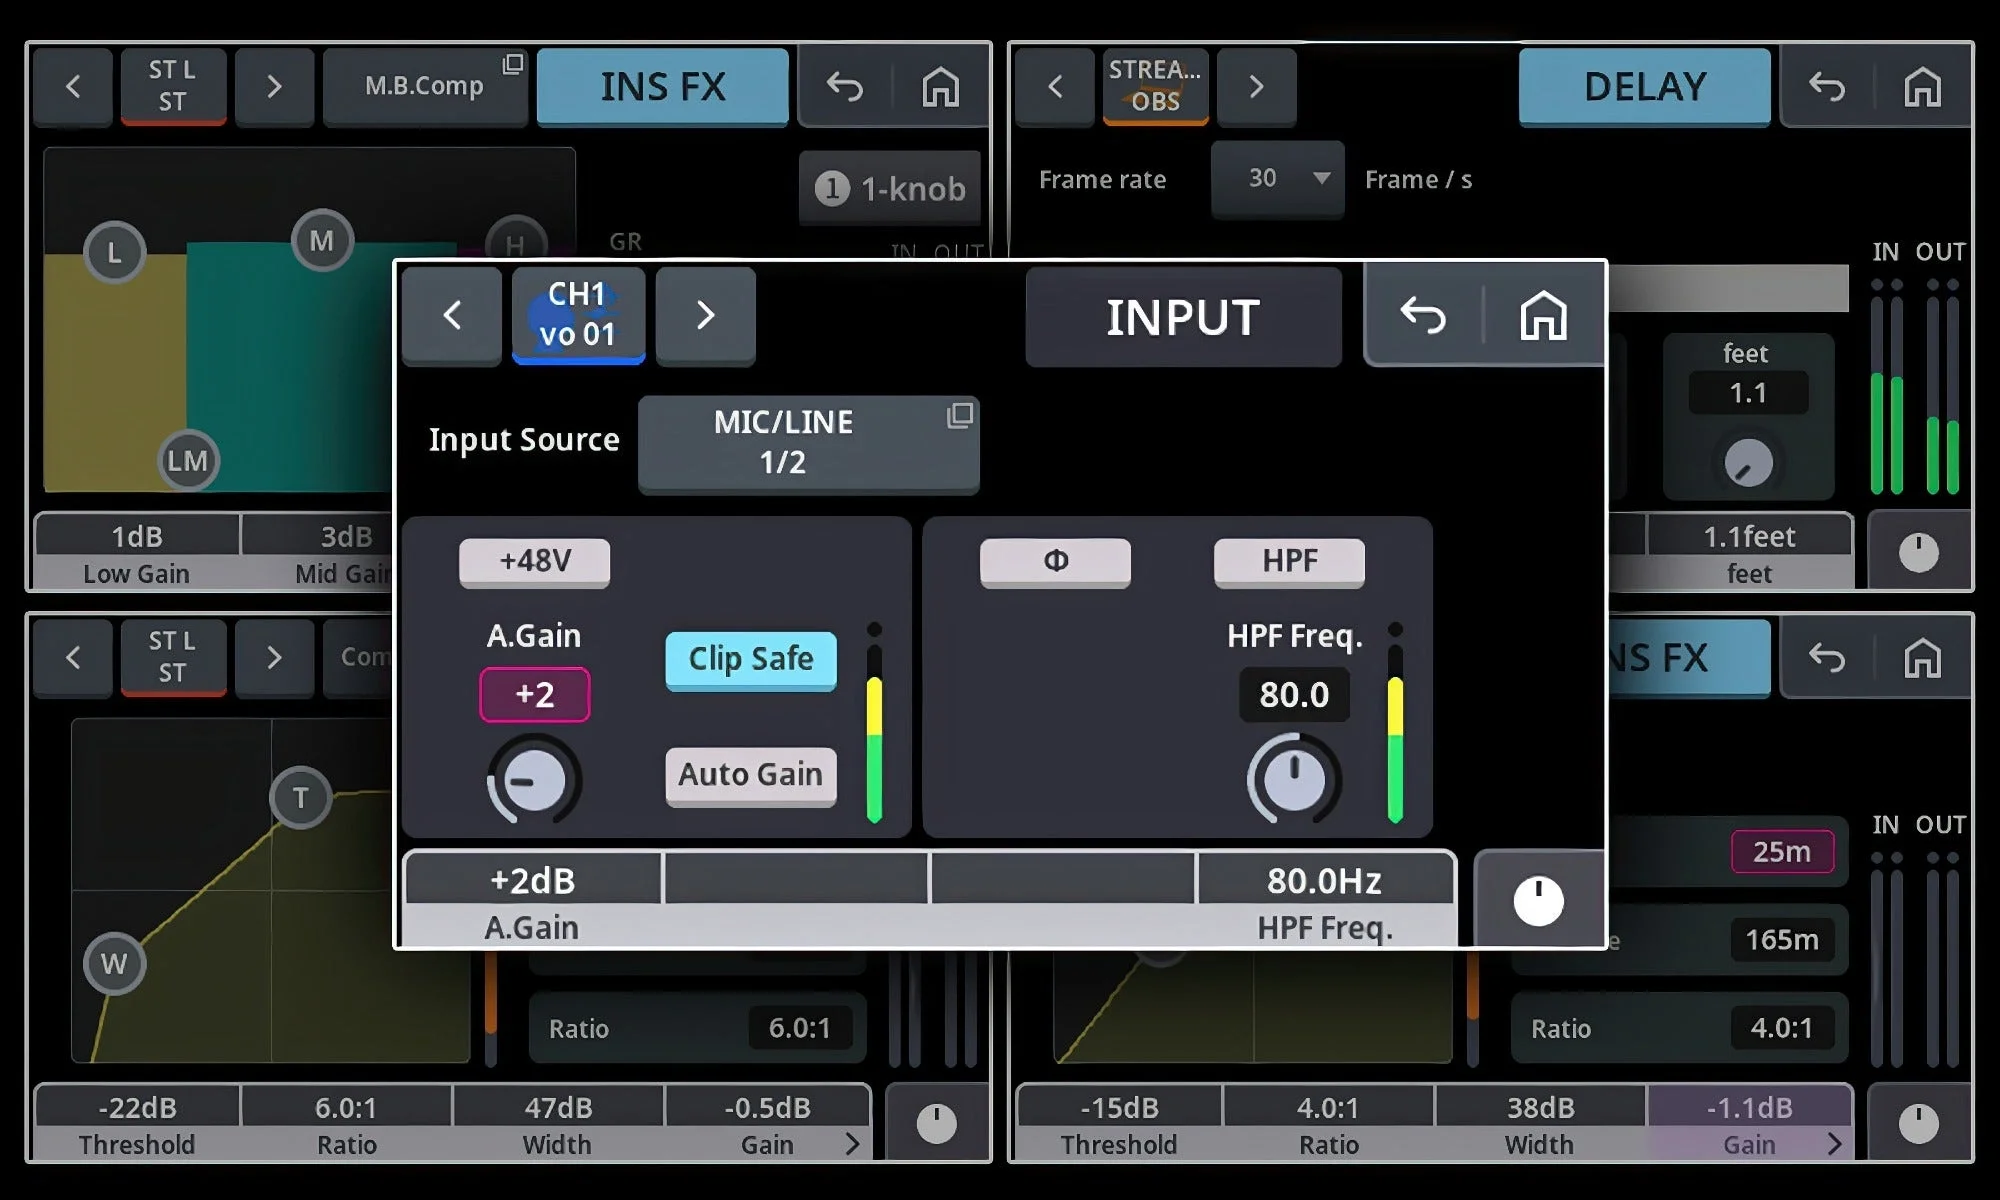Enable the HPF button
The height and width of the screenshot is (1200, 2000).
coord(1288,561)
